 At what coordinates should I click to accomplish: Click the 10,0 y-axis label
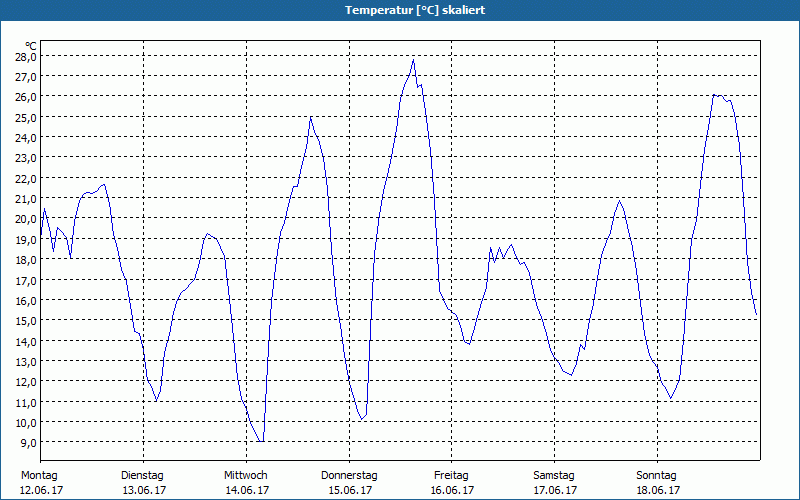pyautogui.click(x=25, y=422)
